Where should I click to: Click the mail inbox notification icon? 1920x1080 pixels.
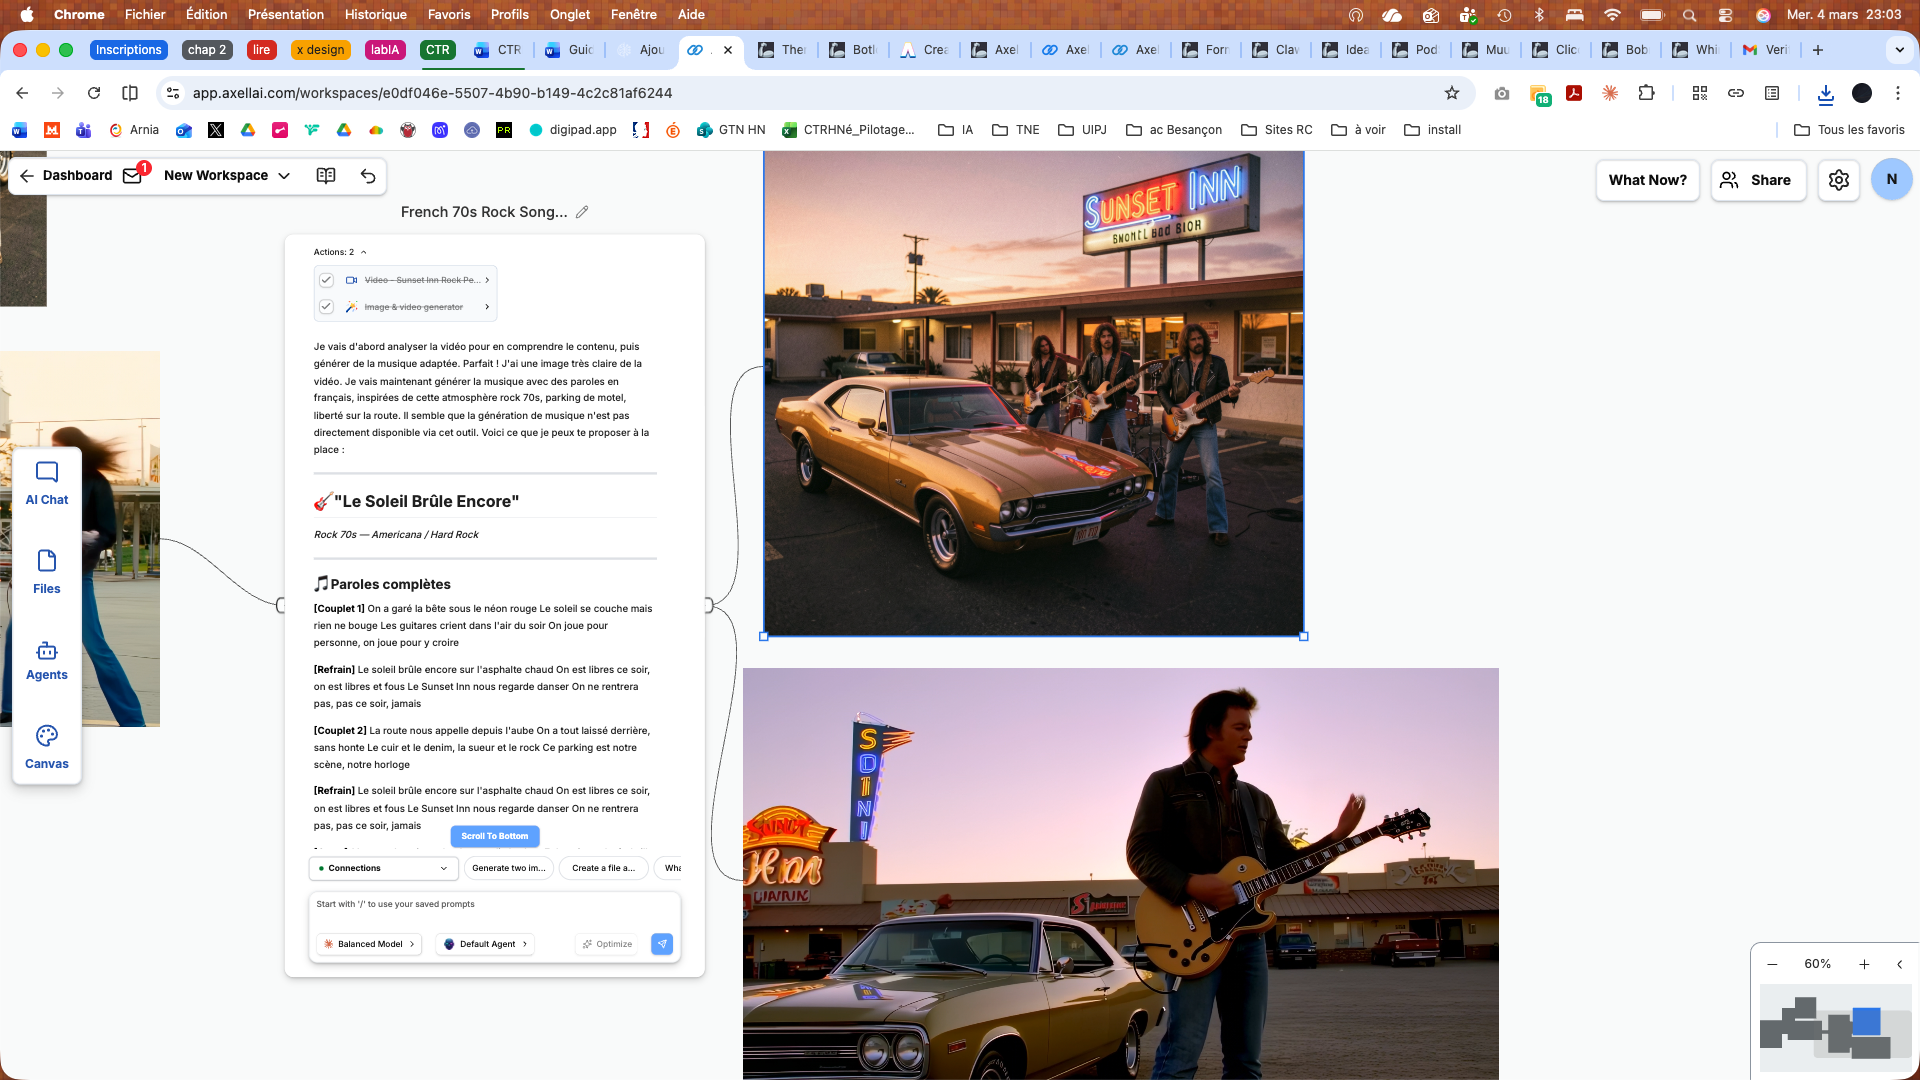132,176
